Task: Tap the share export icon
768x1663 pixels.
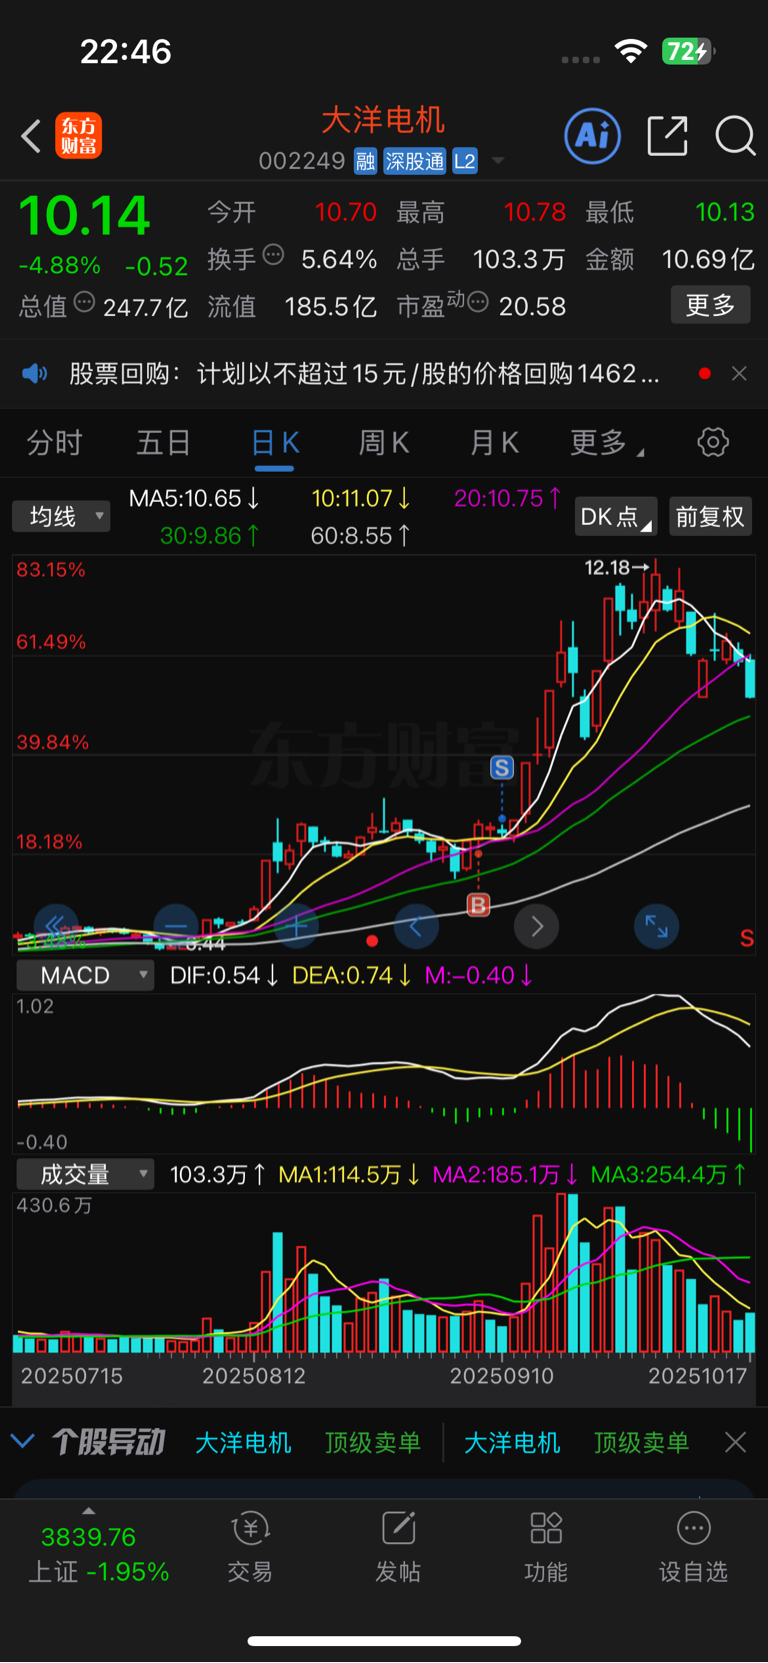Action: pos(667,136)
